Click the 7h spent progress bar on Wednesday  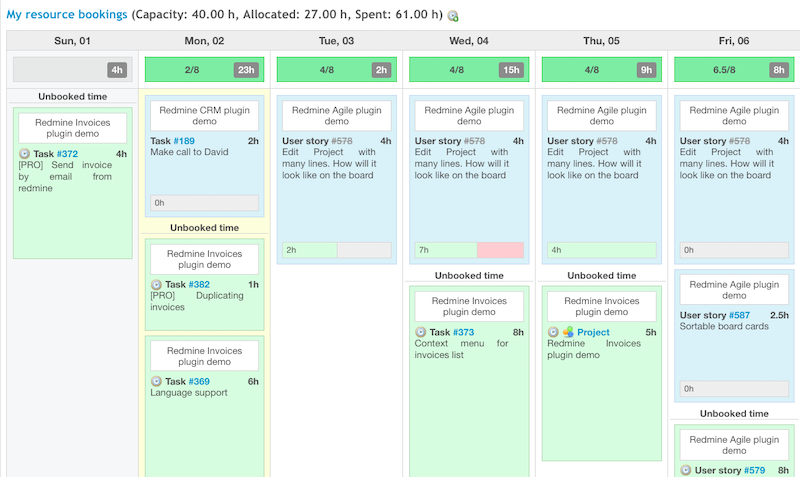pyautogui.click(x=445, y=250)
